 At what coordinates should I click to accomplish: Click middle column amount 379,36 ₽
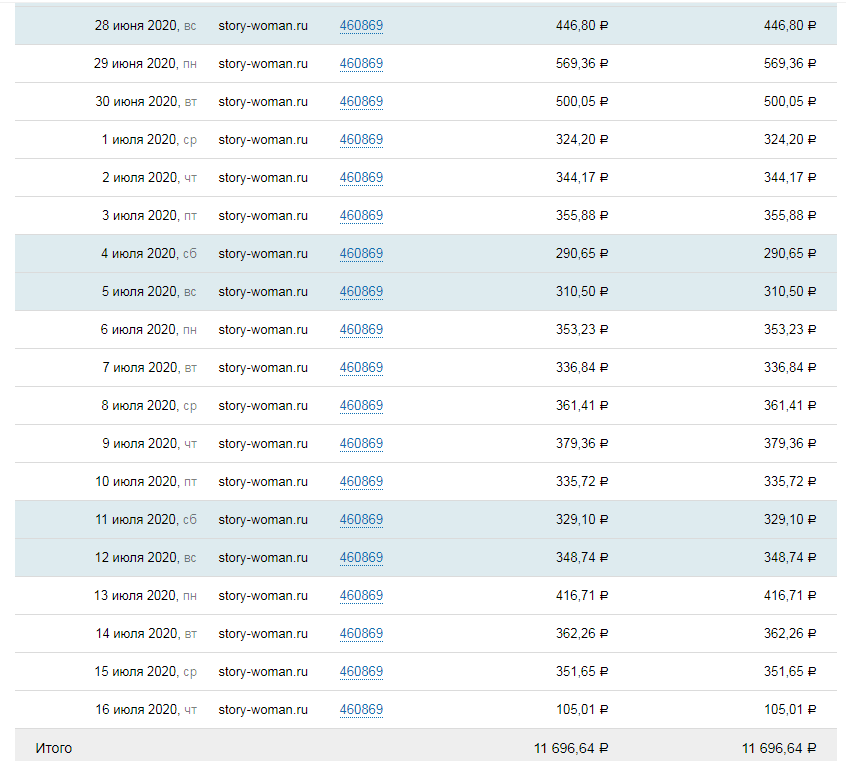tap(582, 444)
